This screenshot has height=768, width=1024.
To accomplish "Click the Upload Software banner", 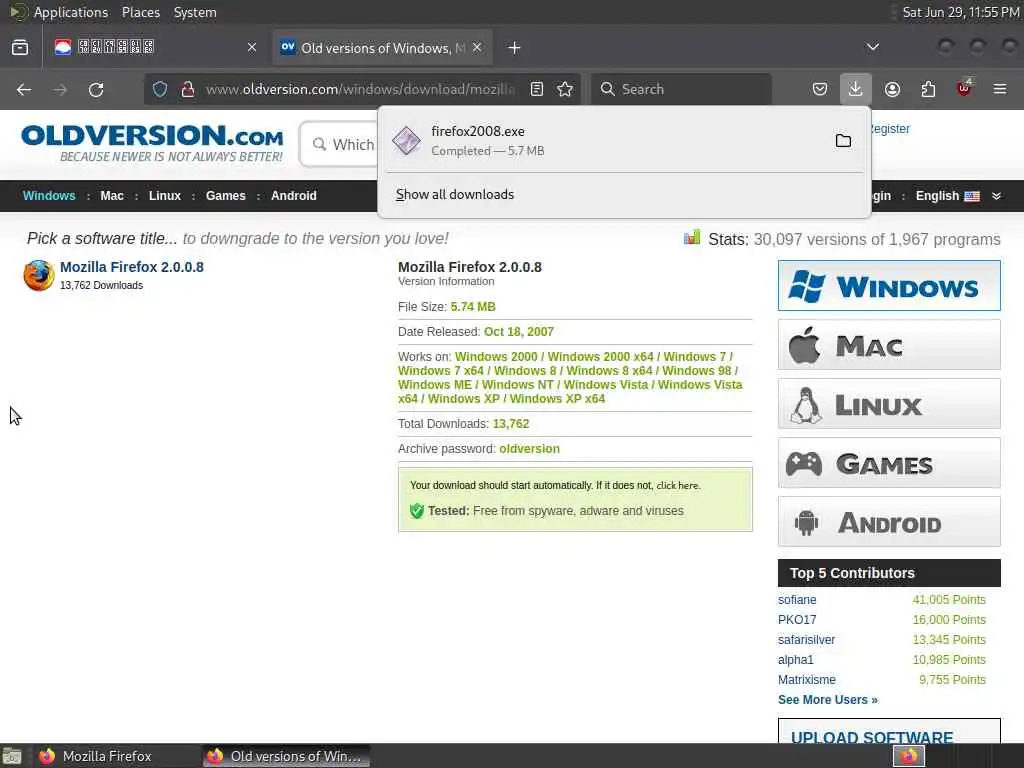I will click(889, 731).
